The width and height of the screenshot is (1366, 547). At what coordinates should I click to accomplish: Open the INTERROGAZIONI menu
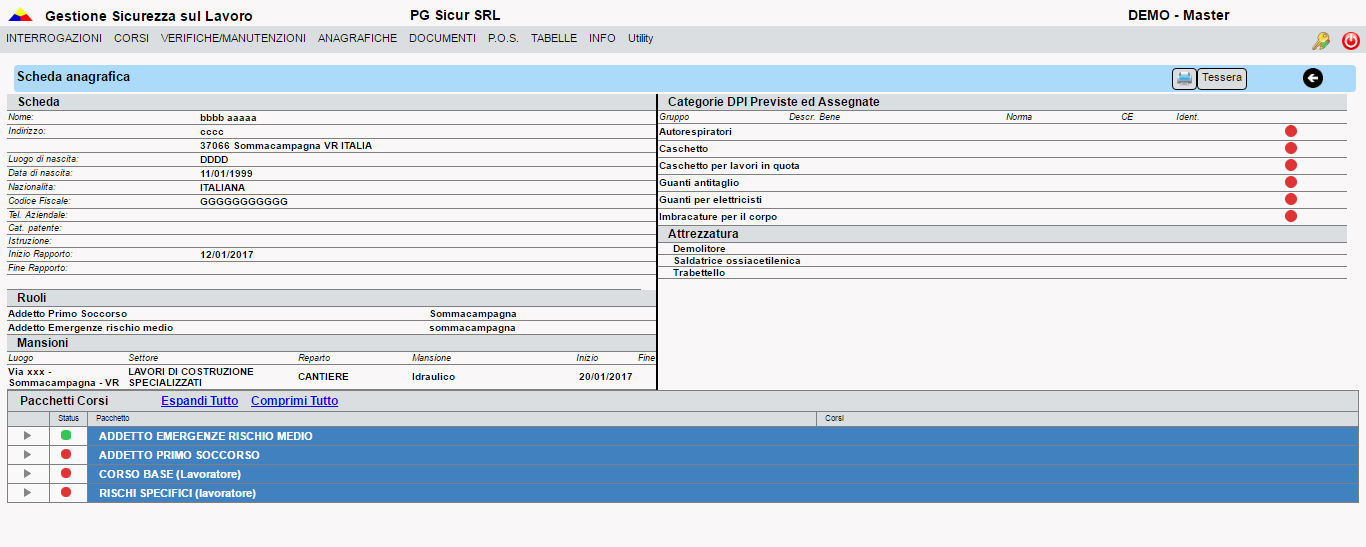pyautogui.click(x=54, y=38)
